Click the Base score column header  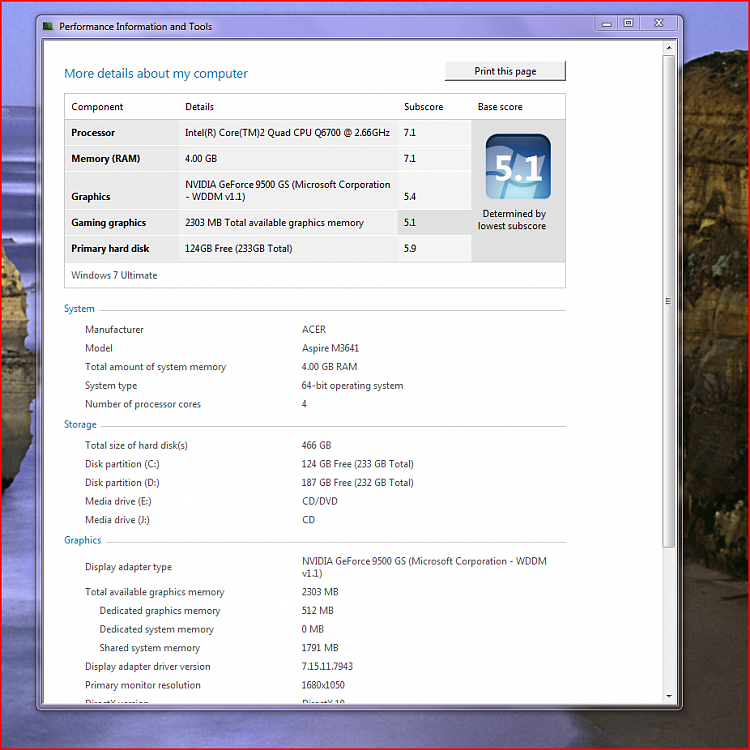click(x=500, y=107)
